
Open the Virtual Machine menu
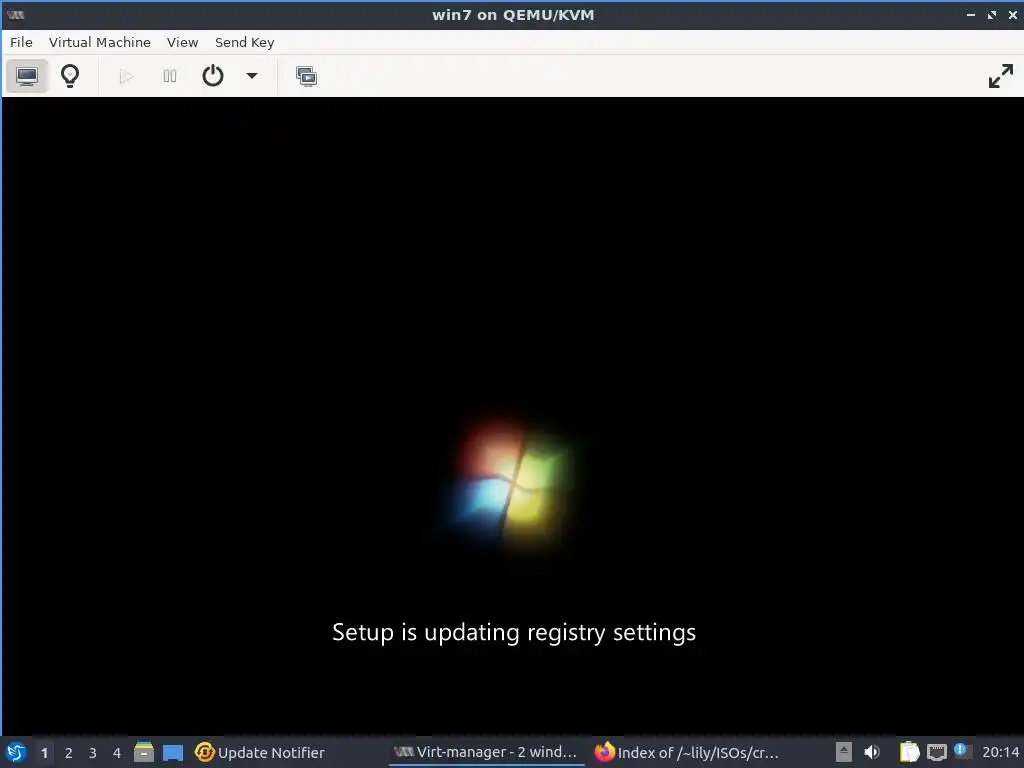click(x=100, y=42)
